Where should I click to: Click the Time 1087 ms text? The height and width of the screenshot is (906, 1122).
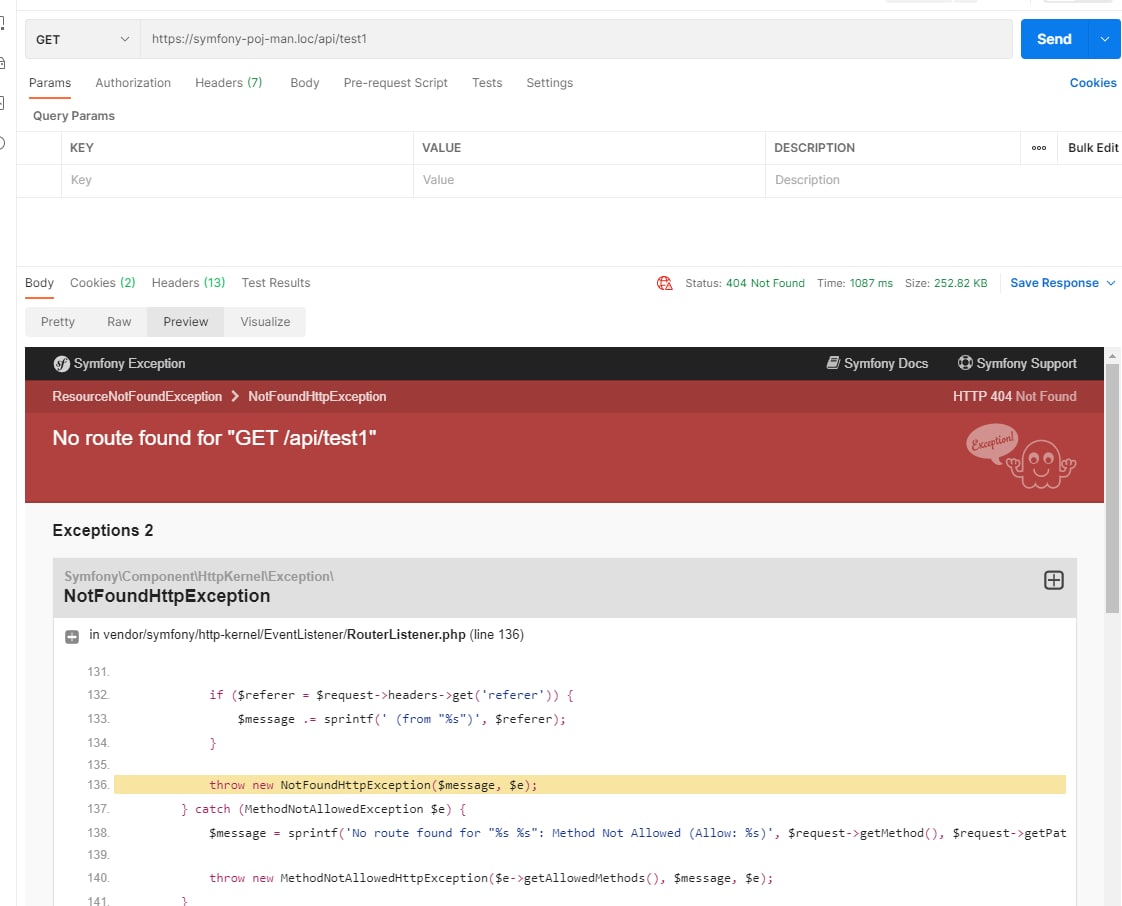[855, 283]
